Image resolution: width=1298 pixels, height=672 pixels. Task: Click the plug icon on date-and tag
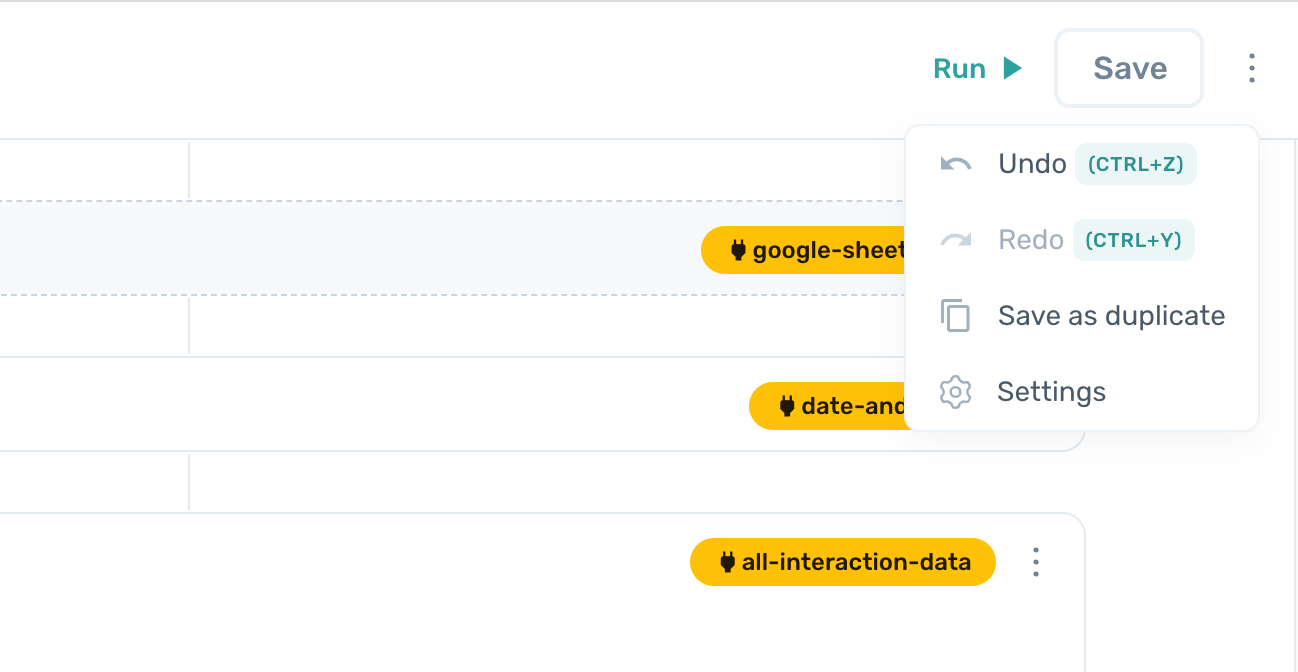(x=786, y=406)
